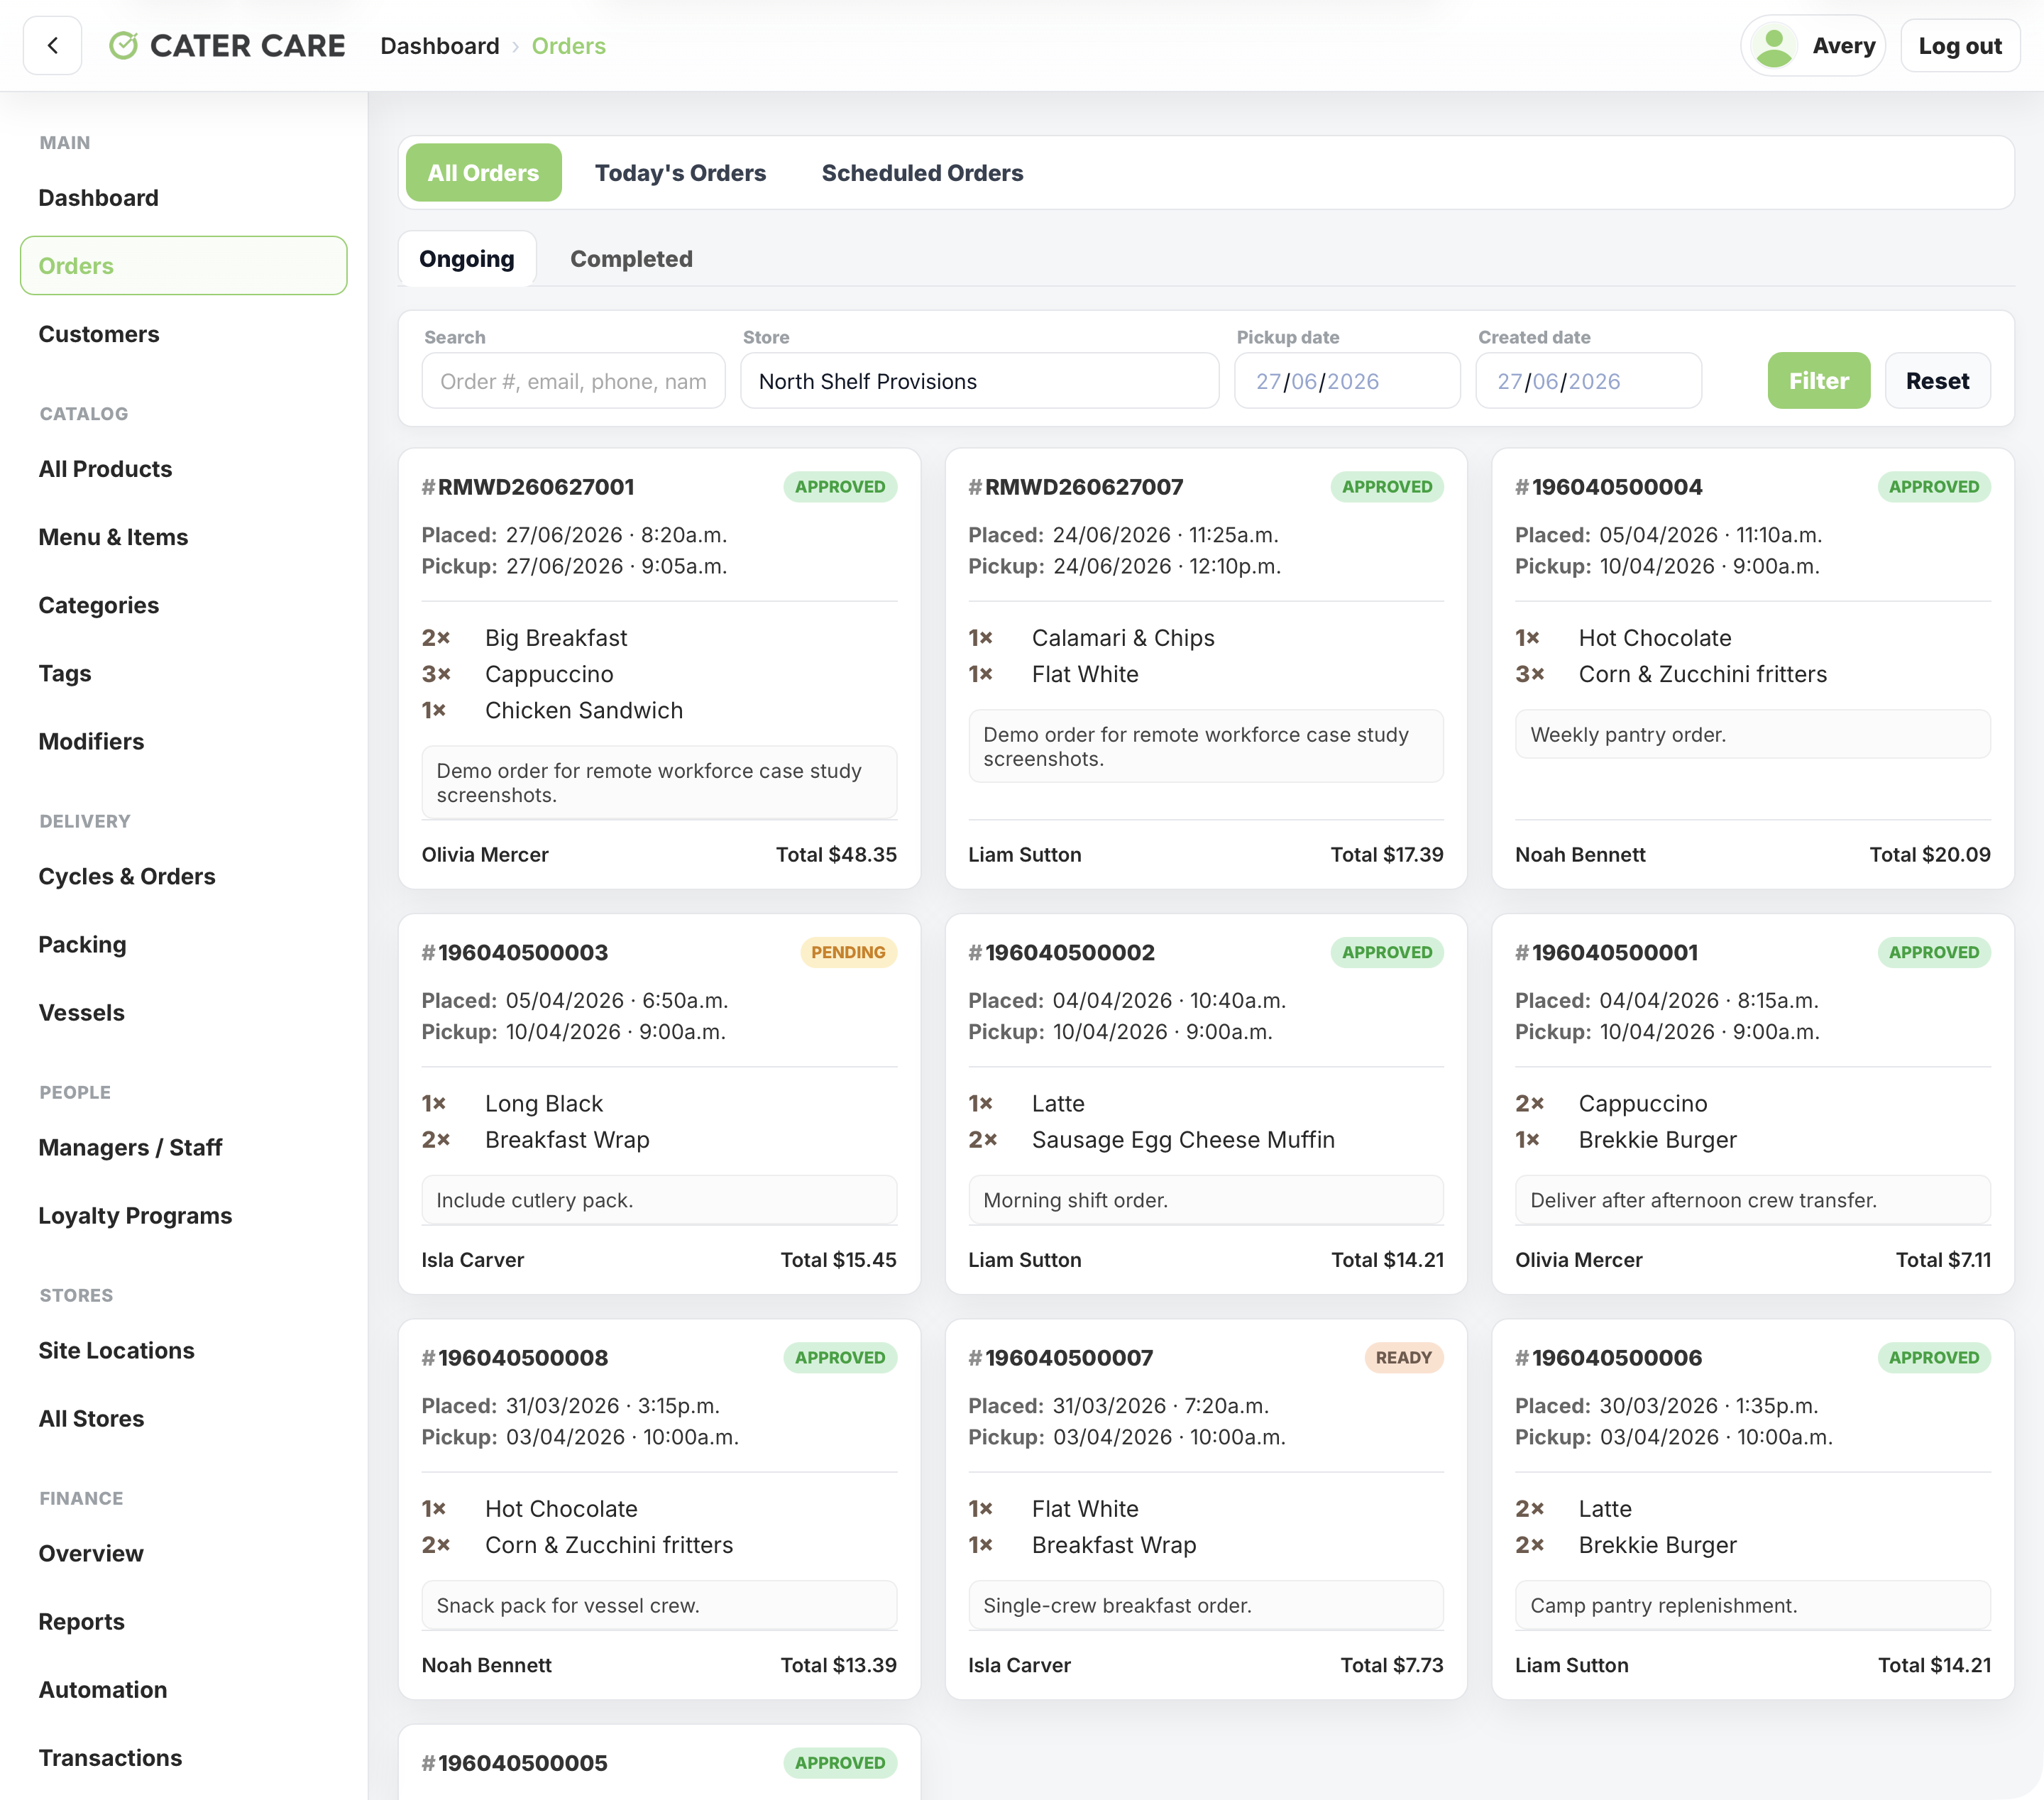Open Vessels in sidebar
The height and width of the screenshot is (1800, 2044).
point(184,1012)
